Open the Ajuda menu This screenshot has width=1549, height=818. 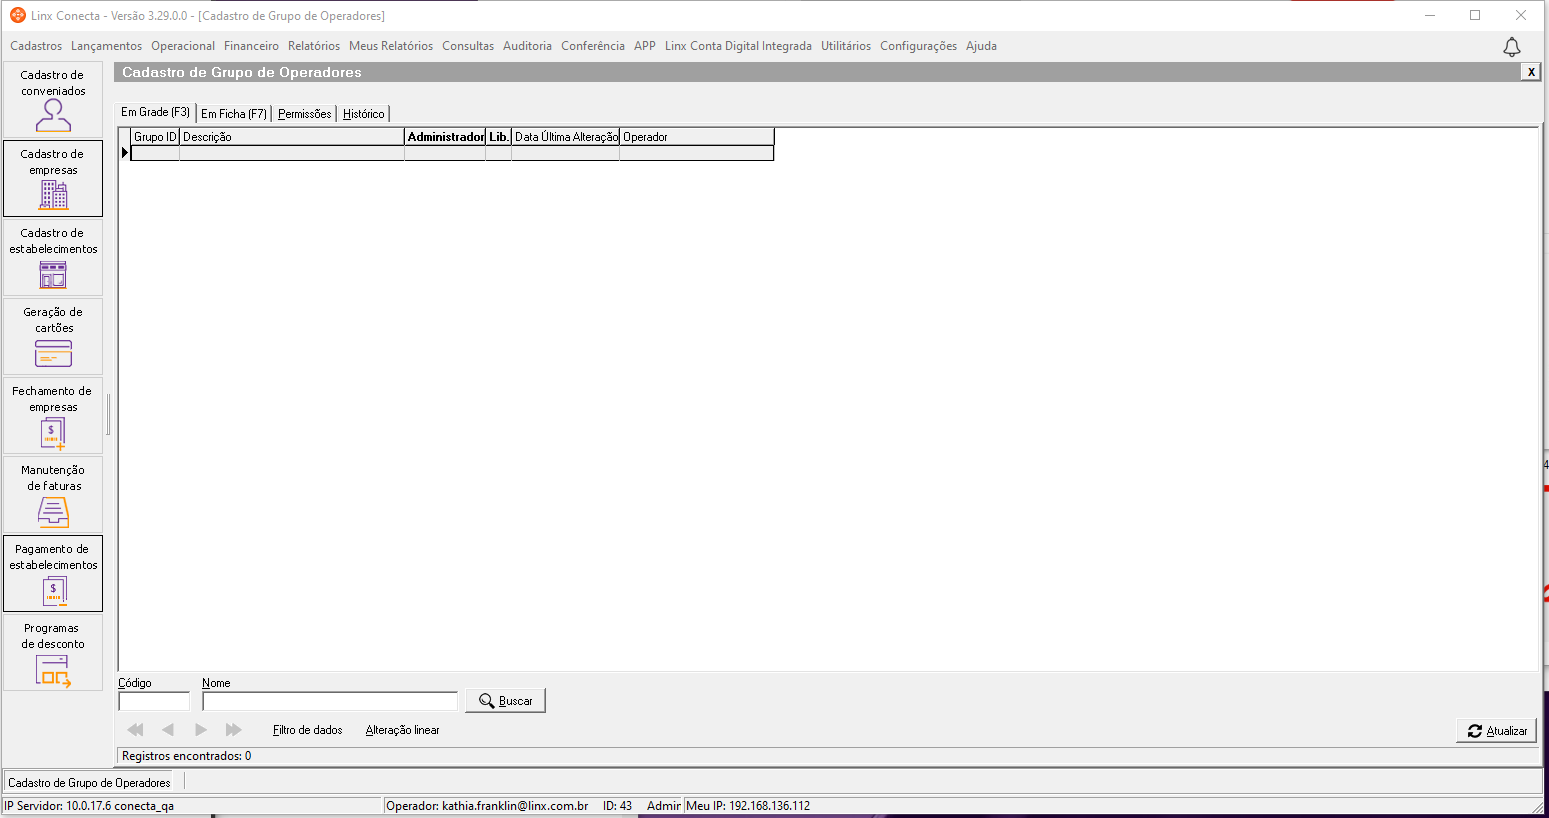(x=981, y=46)
